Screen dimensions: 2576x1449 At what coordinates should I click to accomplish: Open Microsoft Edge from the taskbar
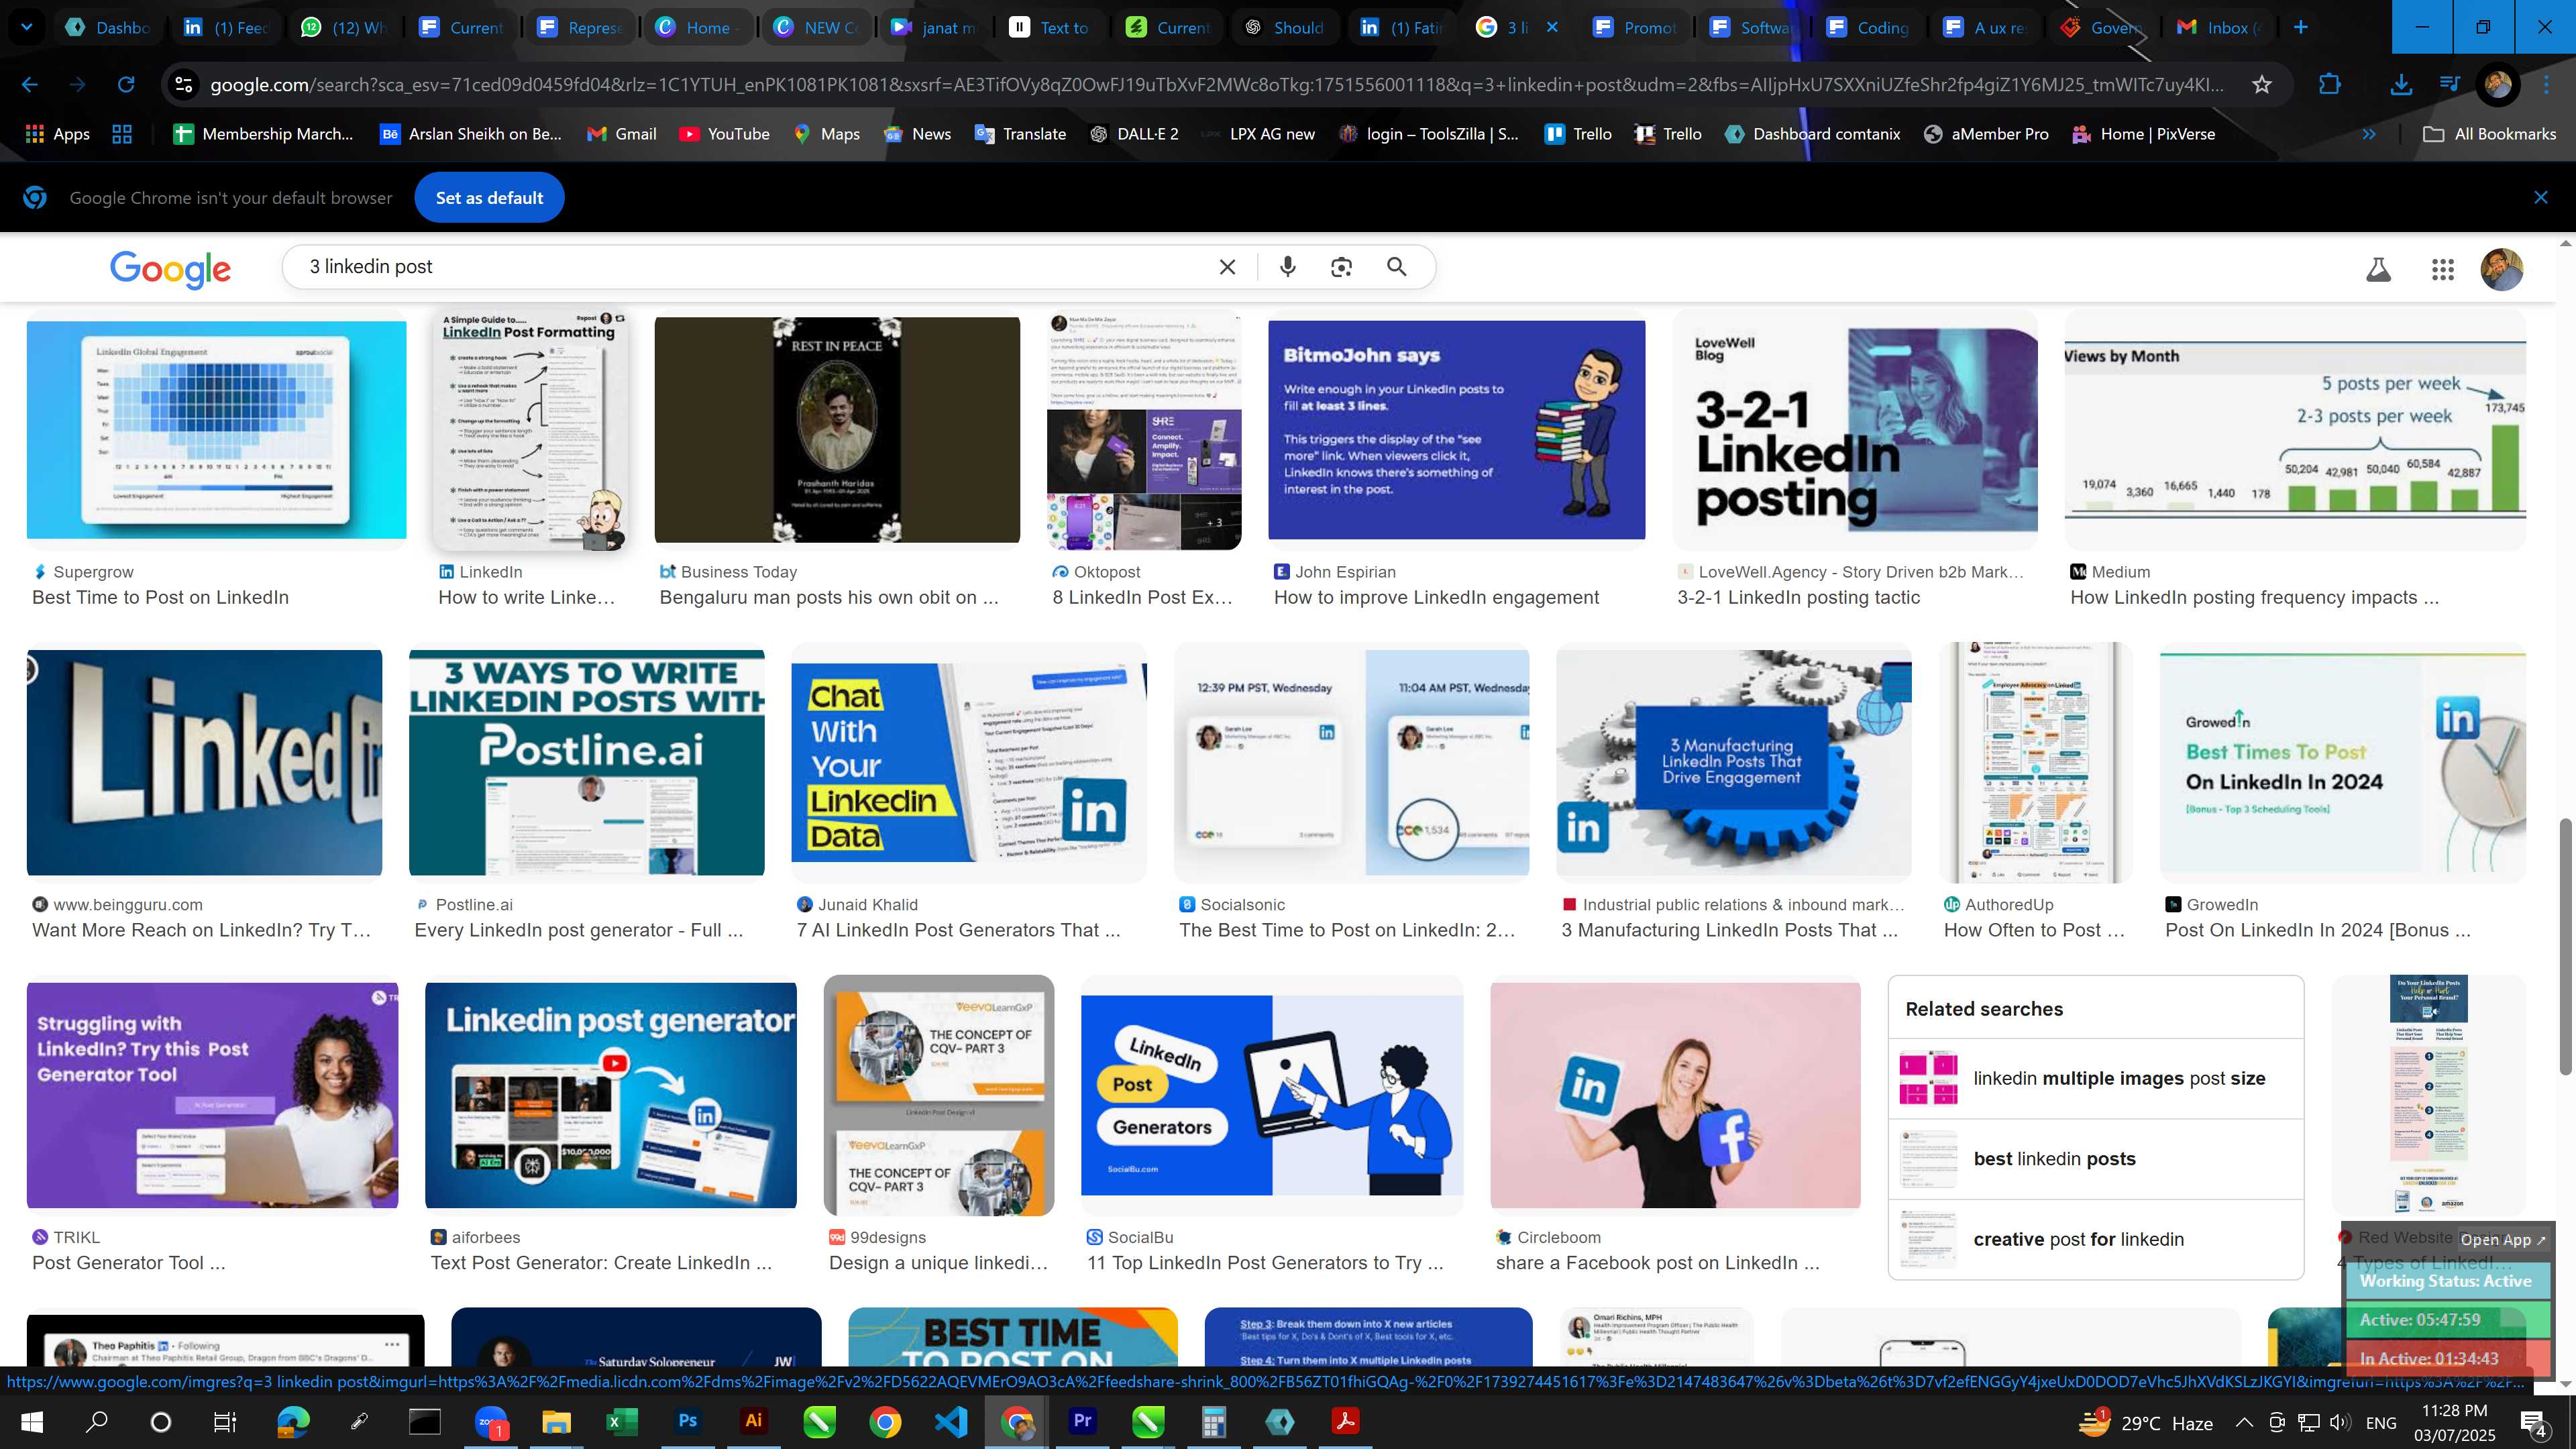tap(292, 1421)
